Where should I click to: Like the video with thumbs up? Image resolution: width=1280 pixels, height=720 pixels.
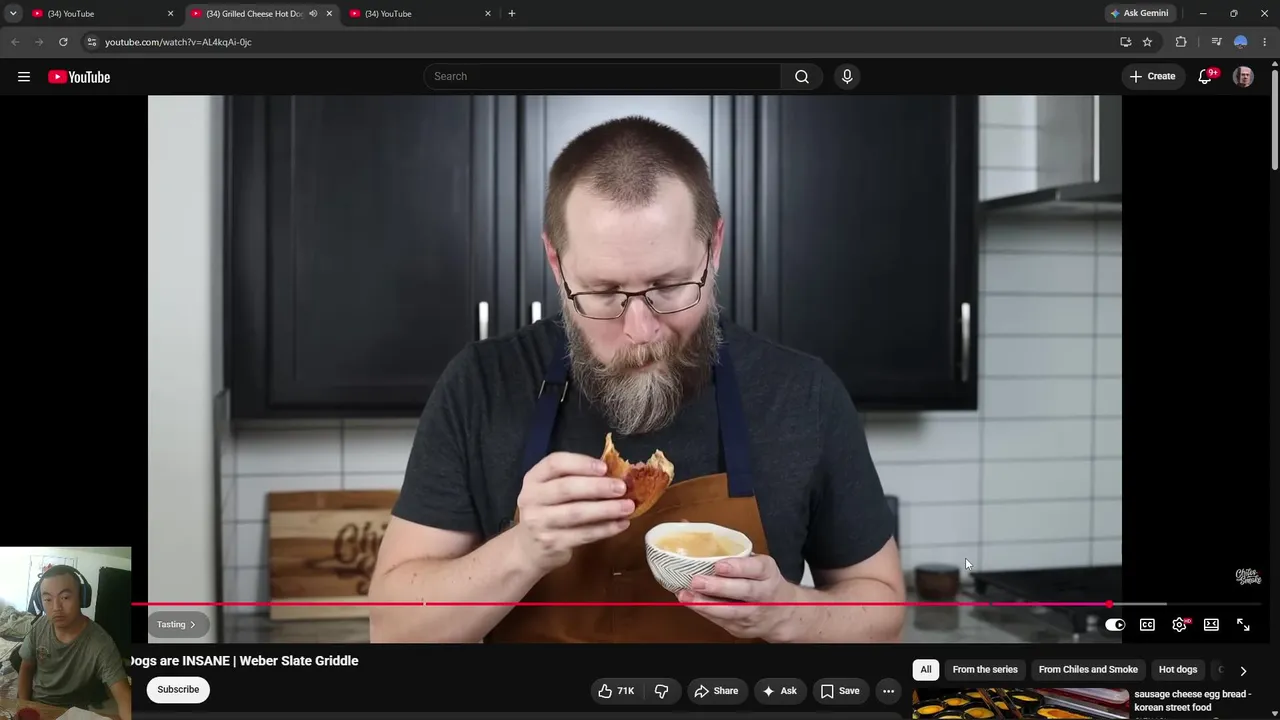pos(616,691)
